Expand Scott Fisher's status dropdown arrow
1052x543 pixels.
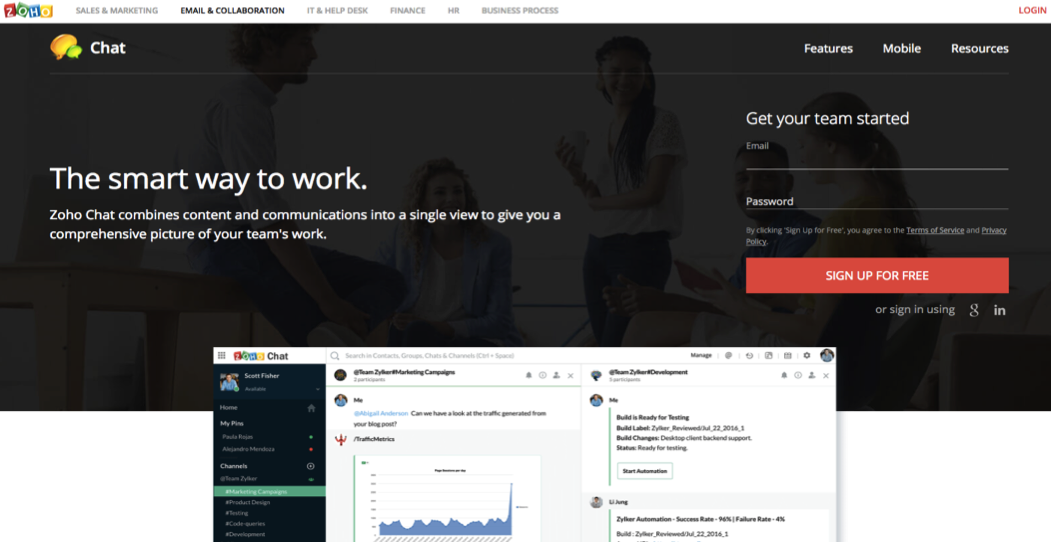point(318,389)
